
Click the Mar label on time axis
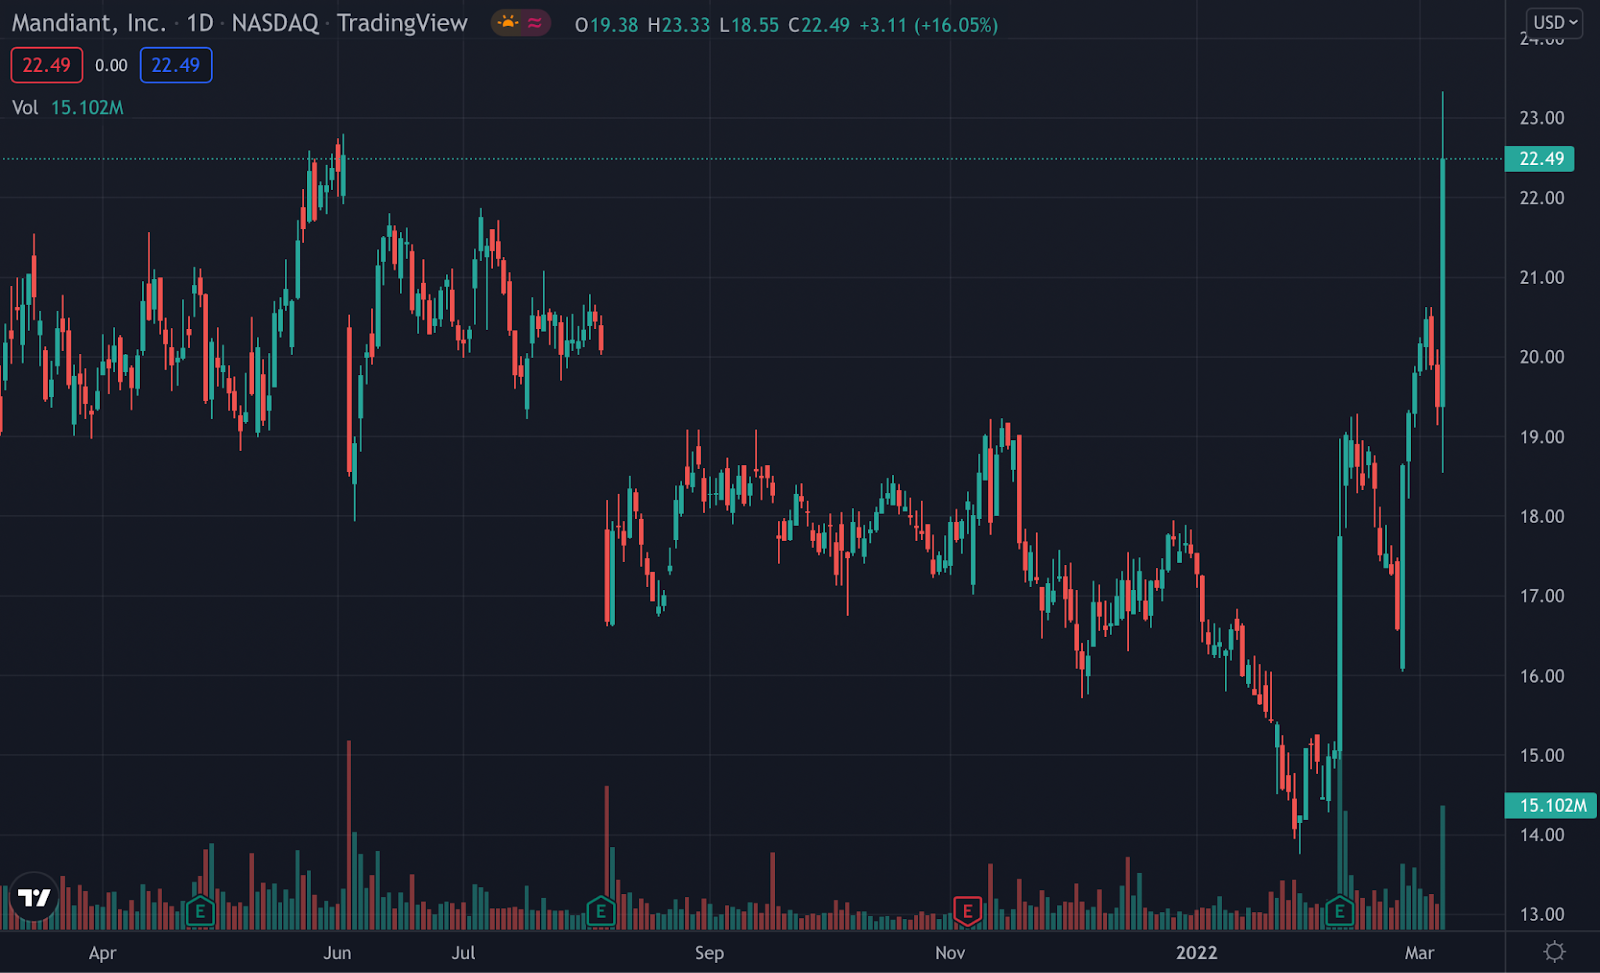pos(1419,953)
